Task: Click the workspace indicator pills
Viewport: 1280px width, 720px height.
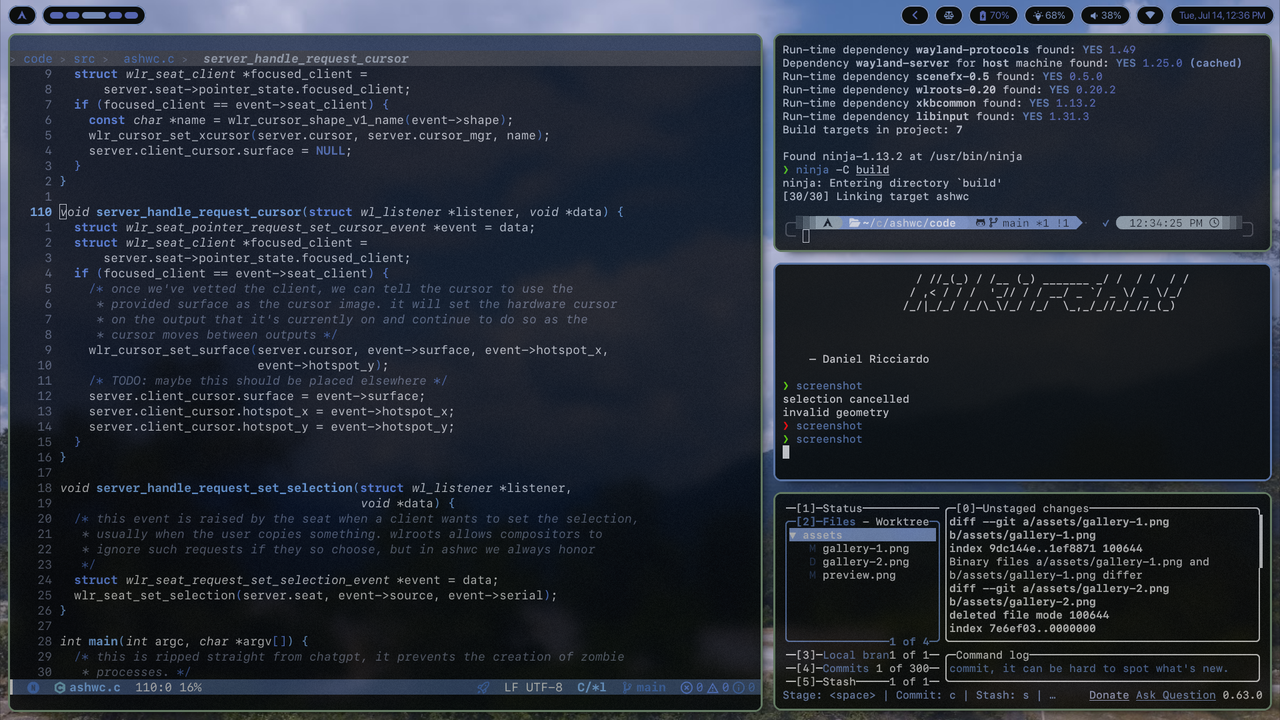Action: pos(94,15)
